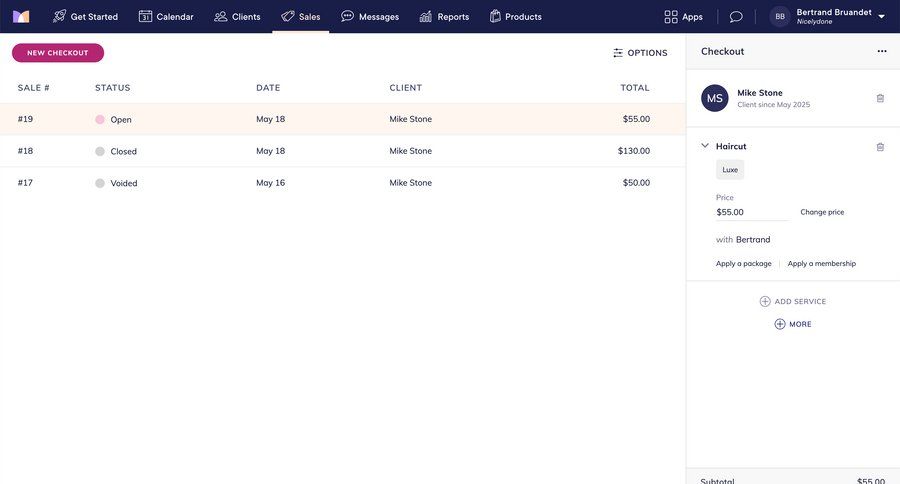900x484 pixels.
Task: Start a New Checkout
Action: coord(58,53)
